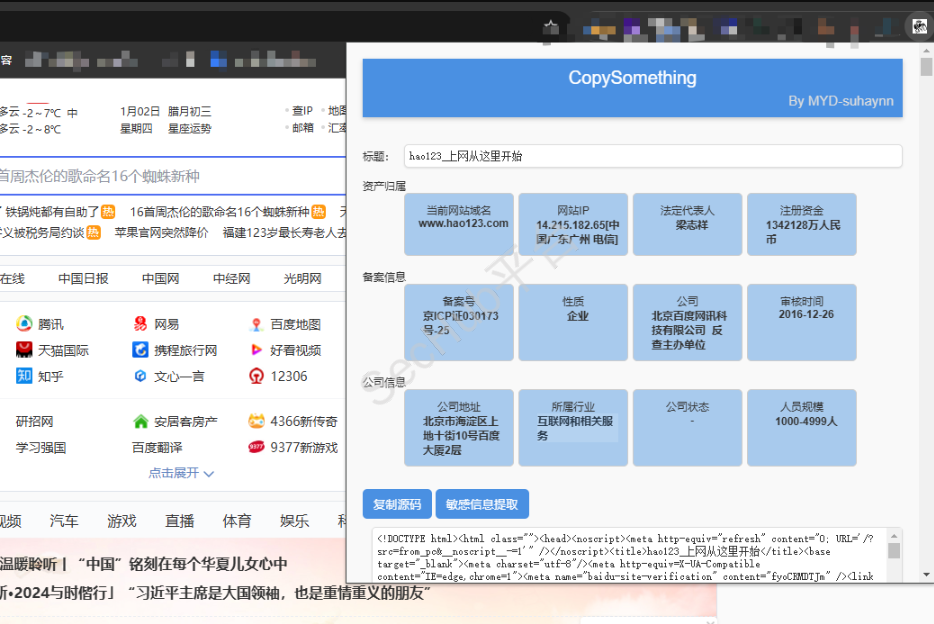The image size is (934, 624).
Task: Open the 星座运势 link
Action: click(x=189, y=129)
